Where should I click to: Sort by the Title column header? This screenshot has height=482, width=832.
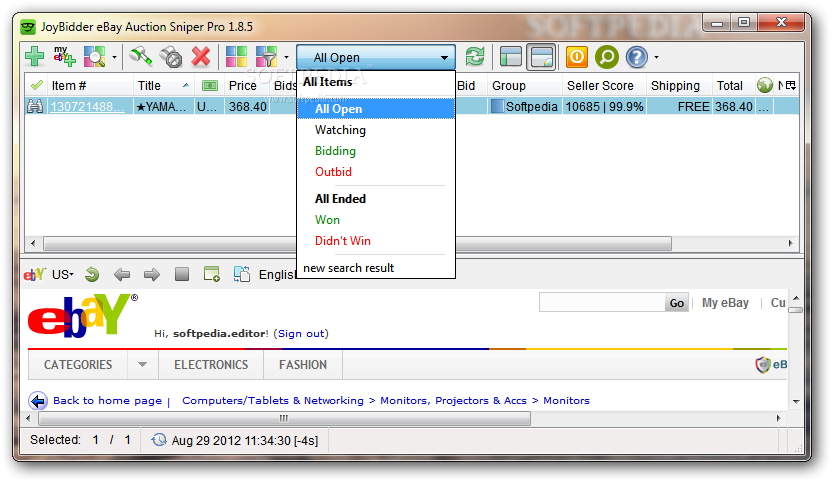[x=149, y=85]
